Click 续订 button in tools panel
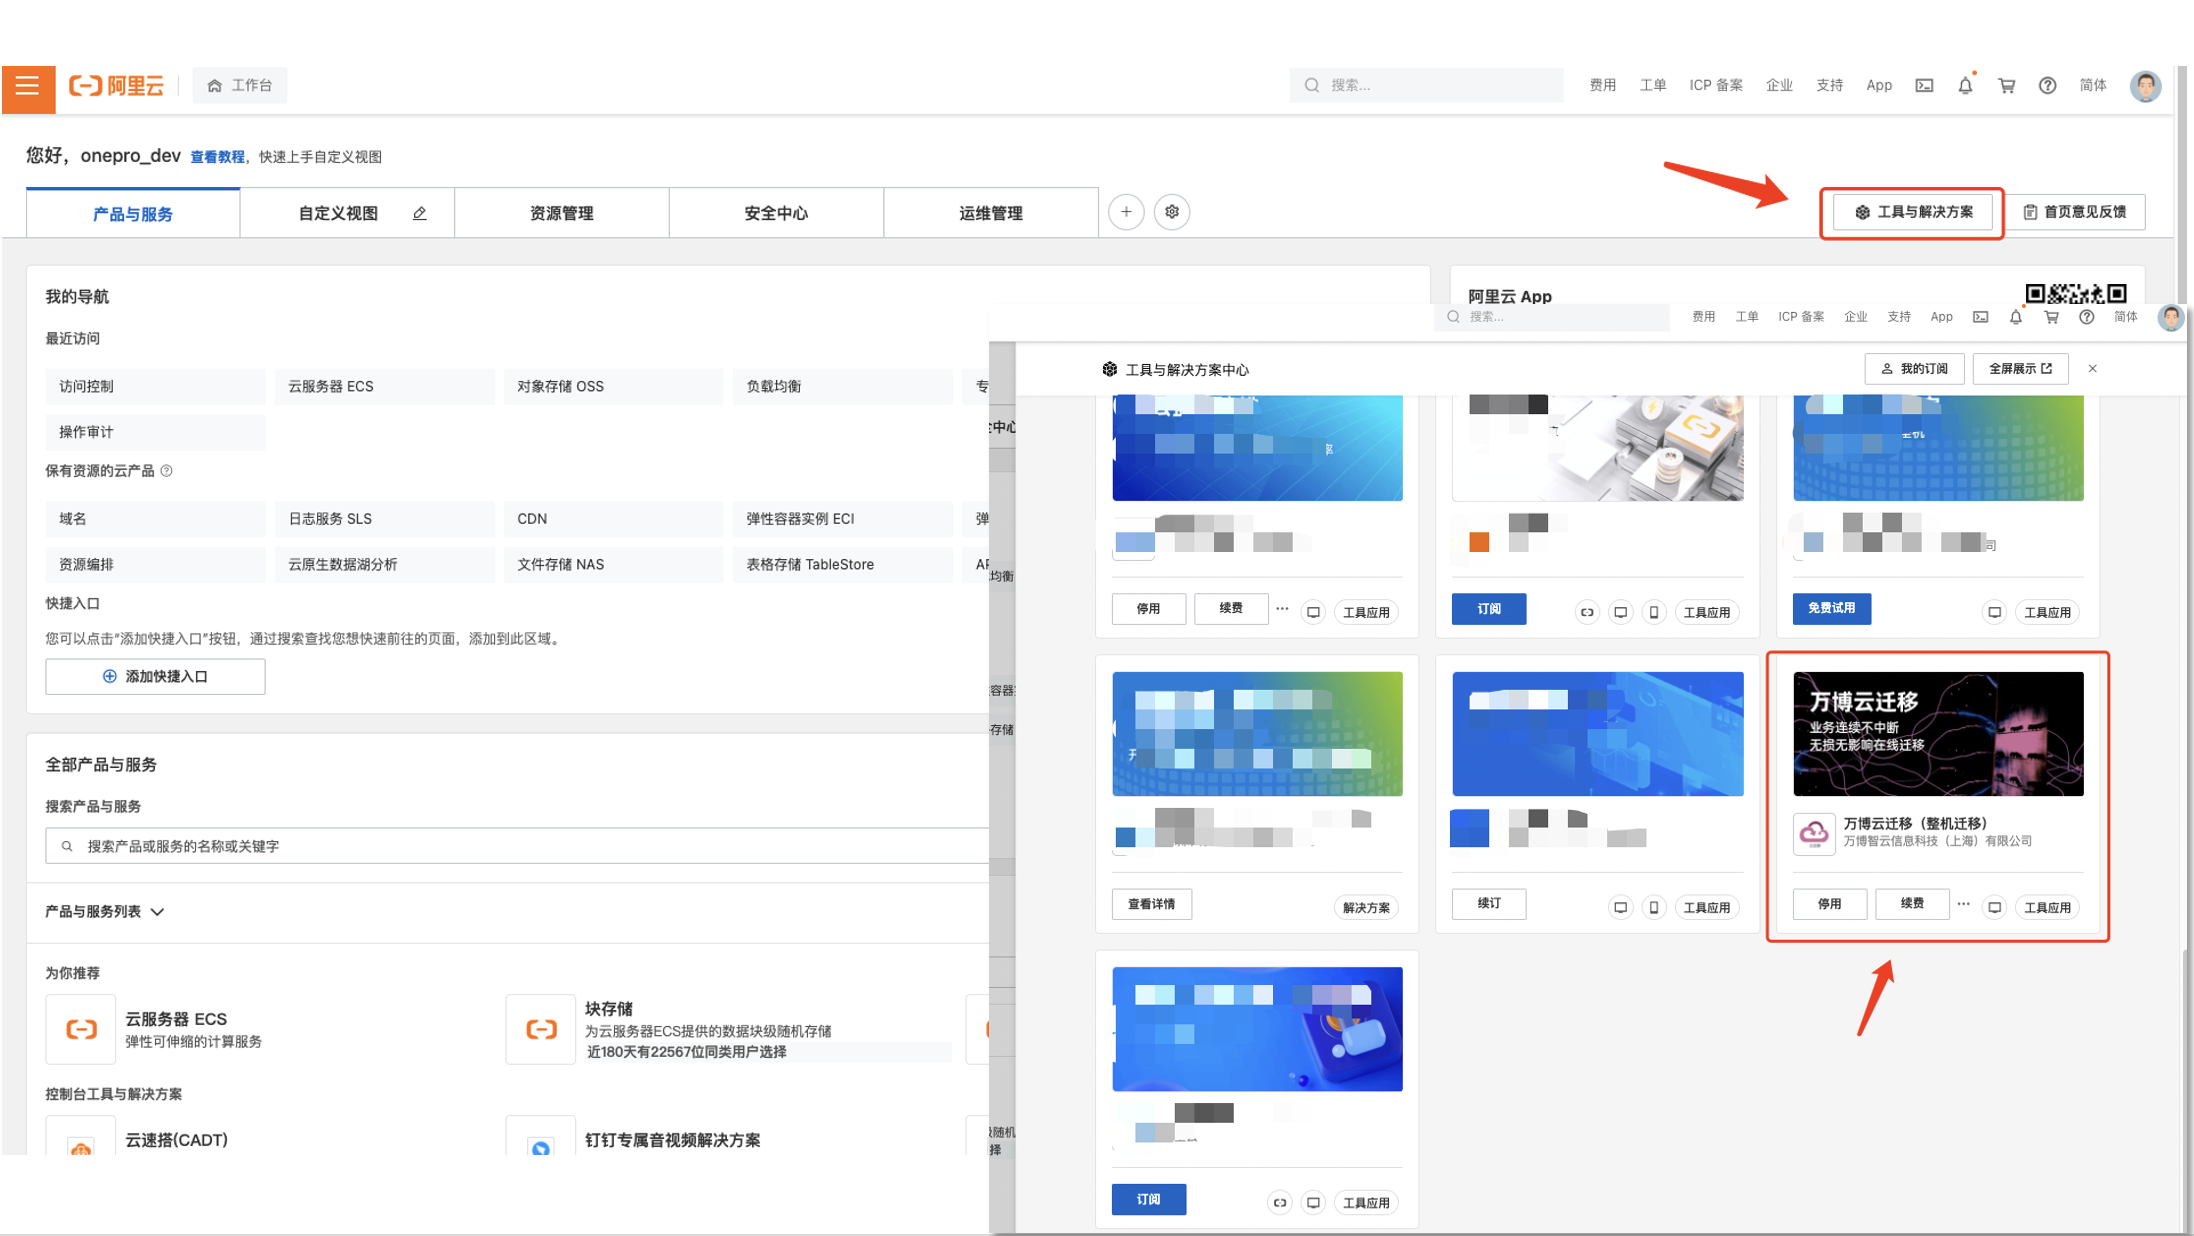2194x1236 pixels. click(1489, 904)
